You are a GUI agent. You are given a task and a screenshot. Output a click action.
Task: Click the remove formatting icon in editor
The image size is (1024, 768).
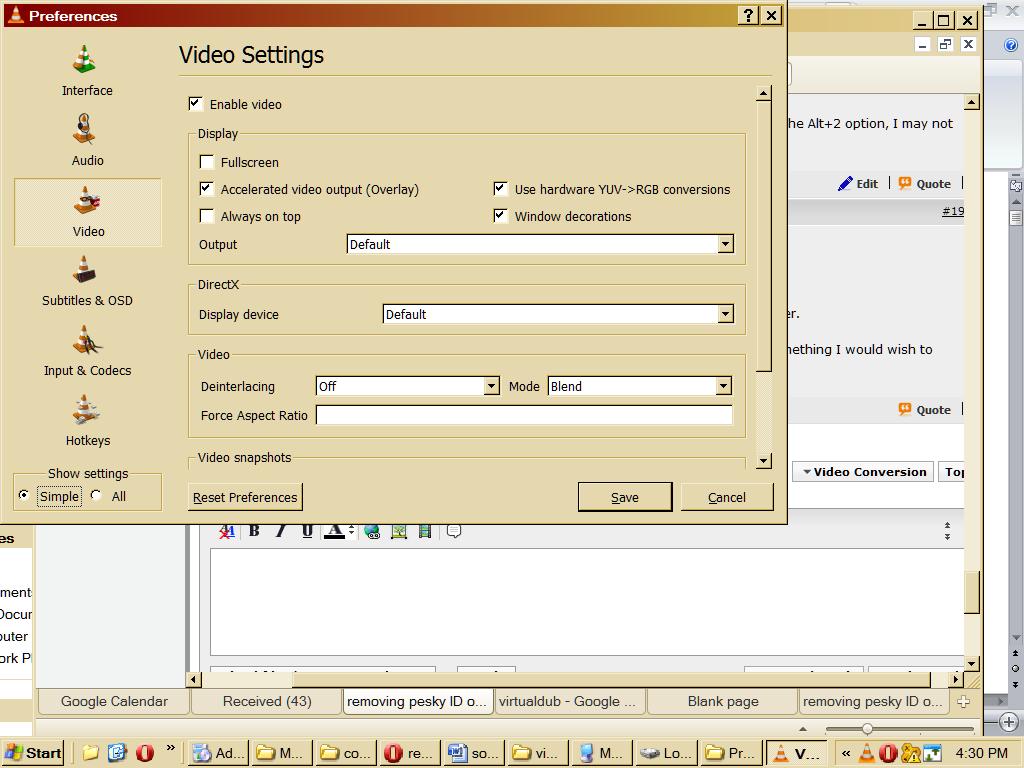coord(227,531)
